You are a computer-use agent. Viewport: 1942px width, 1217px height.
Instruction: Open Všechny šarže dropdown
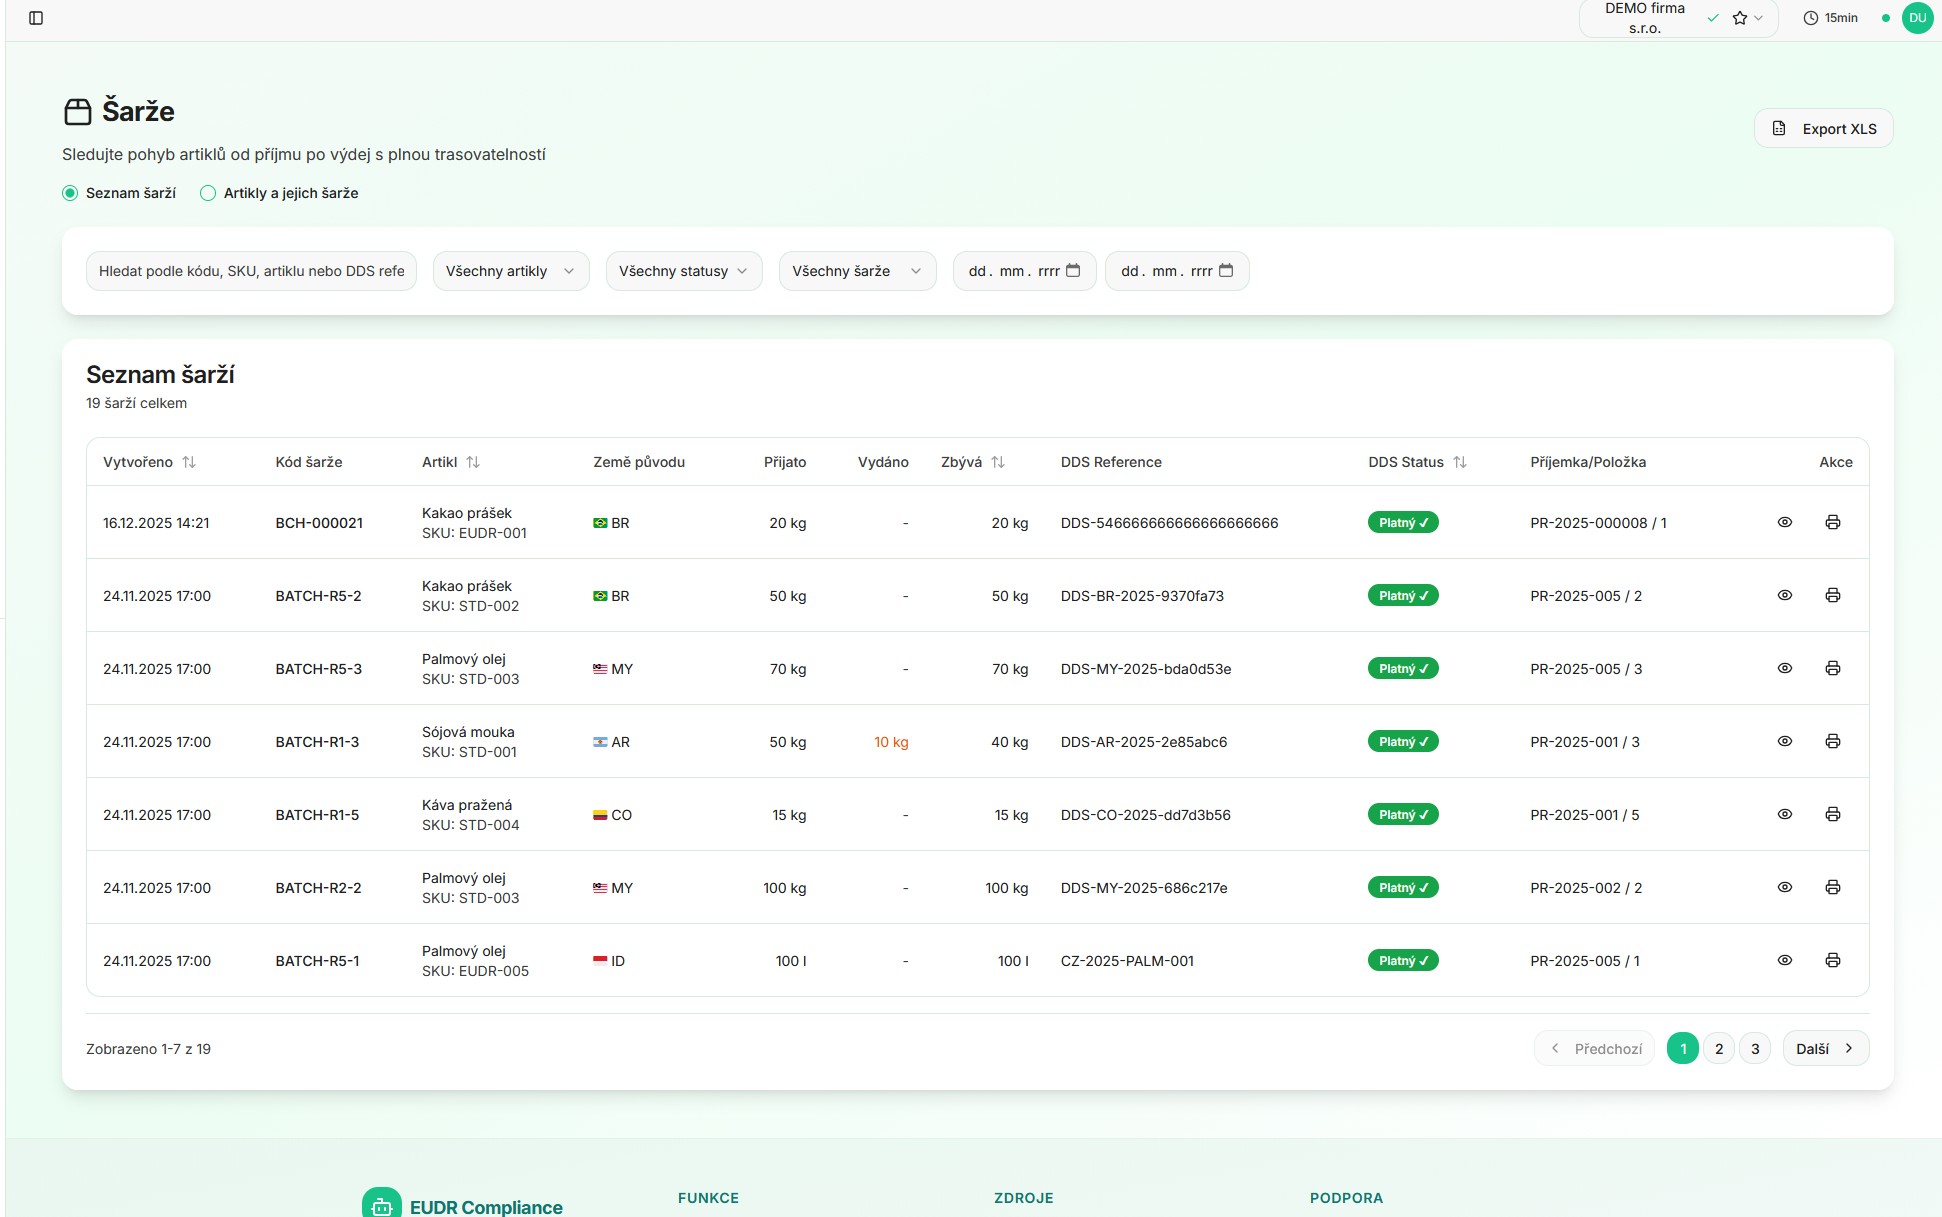pyautogui.click(x=856, y=271)
